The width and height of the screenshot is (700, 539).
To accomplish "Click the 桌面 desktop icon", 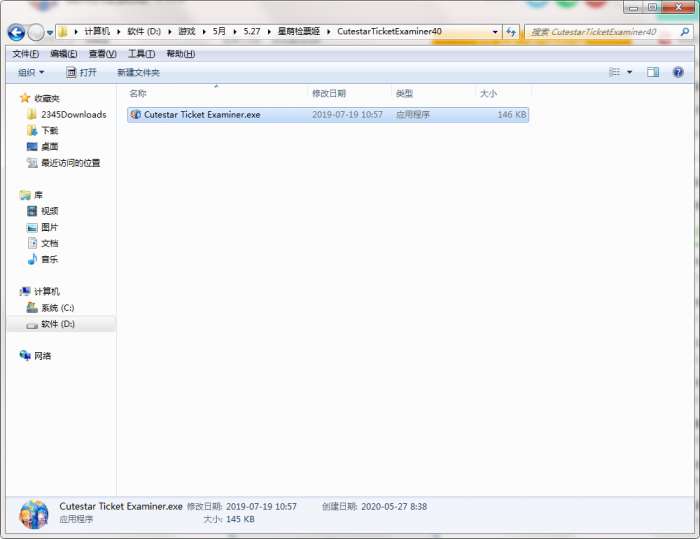I will pos(32,146).
